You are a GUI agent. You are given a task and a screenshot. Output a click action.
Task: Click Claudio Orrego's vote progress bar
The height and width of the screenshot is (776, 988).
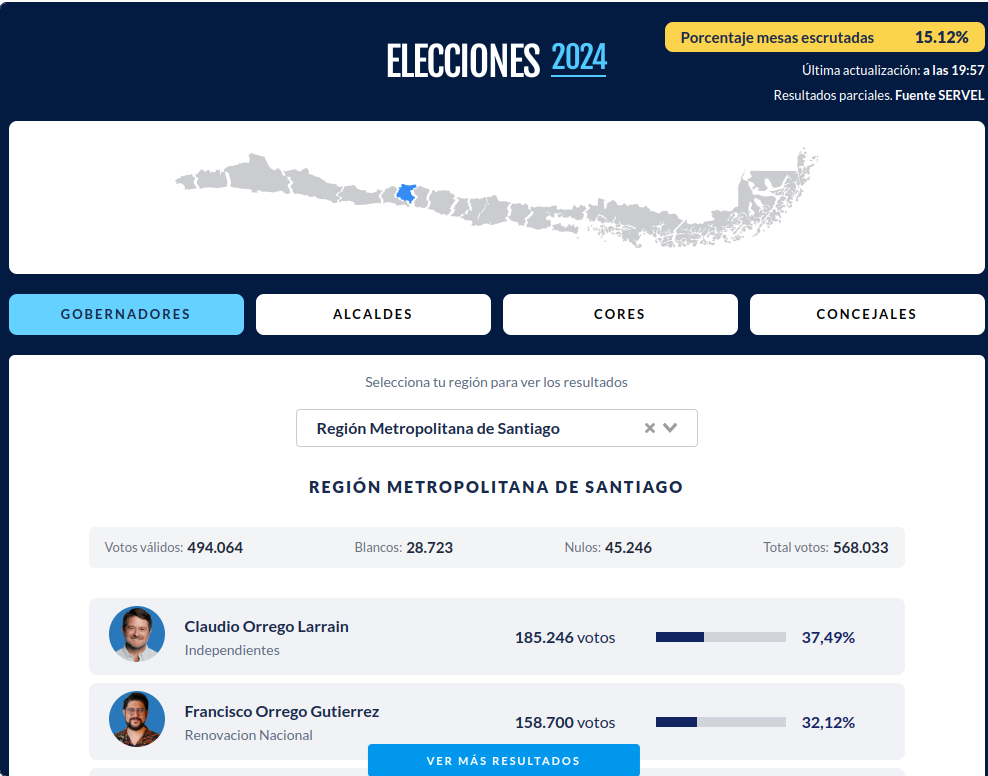(720, 634)
